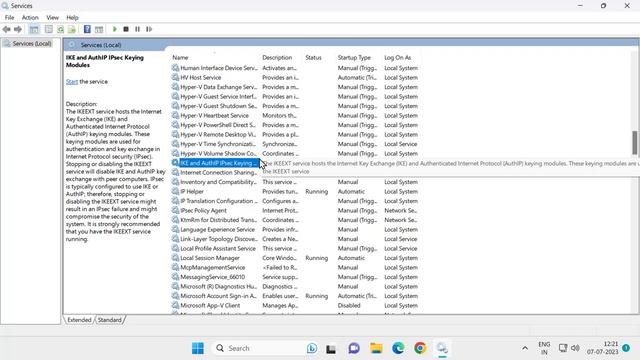Select Language Experience Service row
Screen dimensions: 640x360
point(296,229)
